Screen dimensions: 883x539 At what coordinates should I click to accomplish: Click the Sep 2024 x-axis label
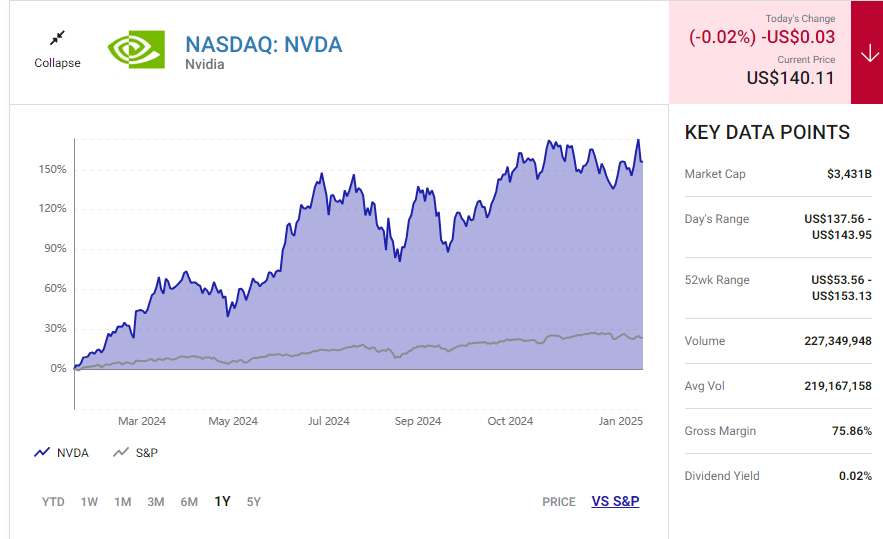tap(418, 421)
